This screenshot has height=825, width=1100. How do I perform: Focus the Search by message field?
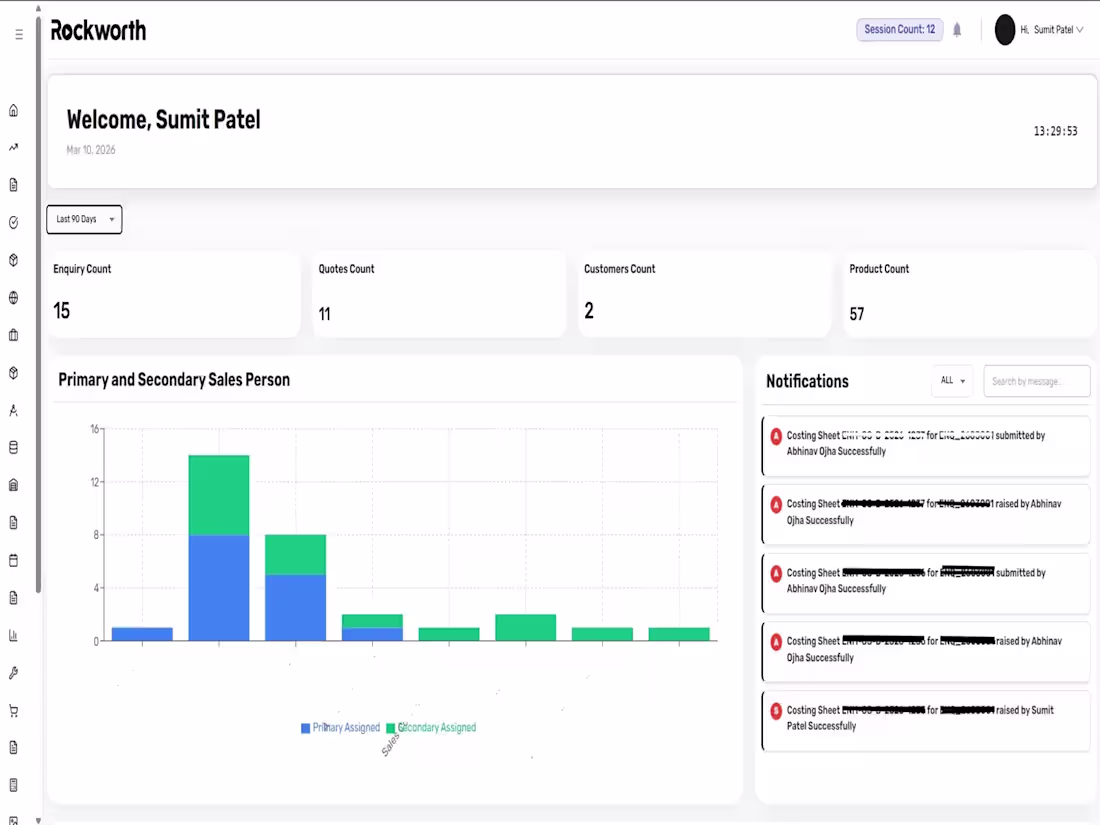(1036, 381)
